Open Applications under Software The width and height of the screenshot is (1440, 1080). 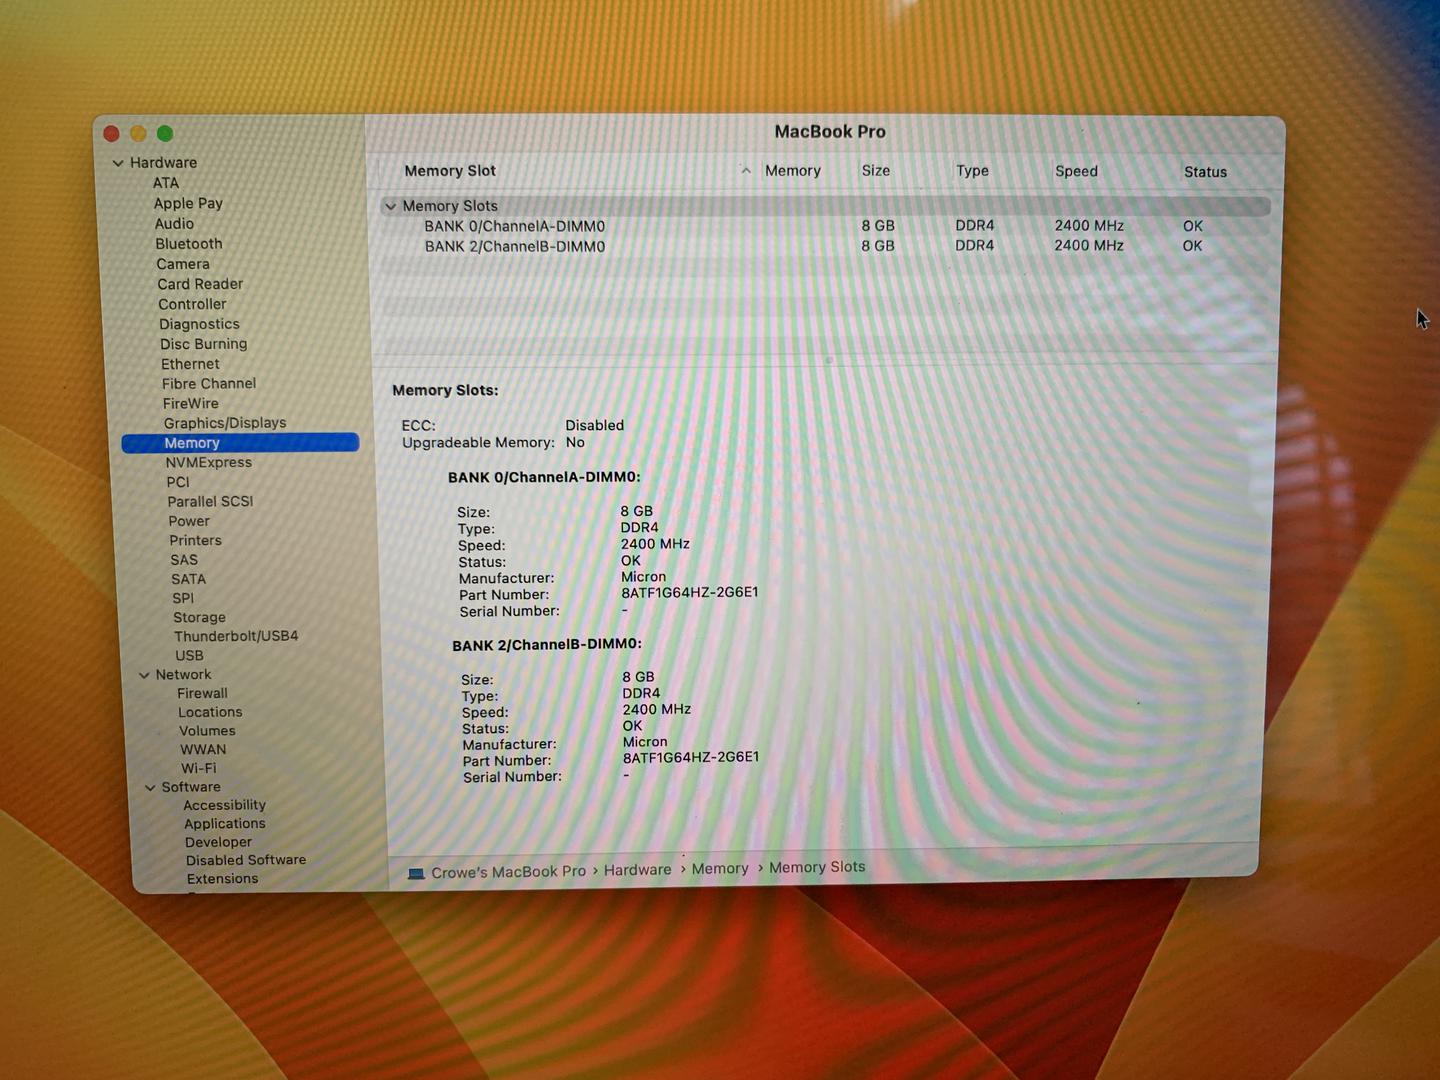coord(225,824)
